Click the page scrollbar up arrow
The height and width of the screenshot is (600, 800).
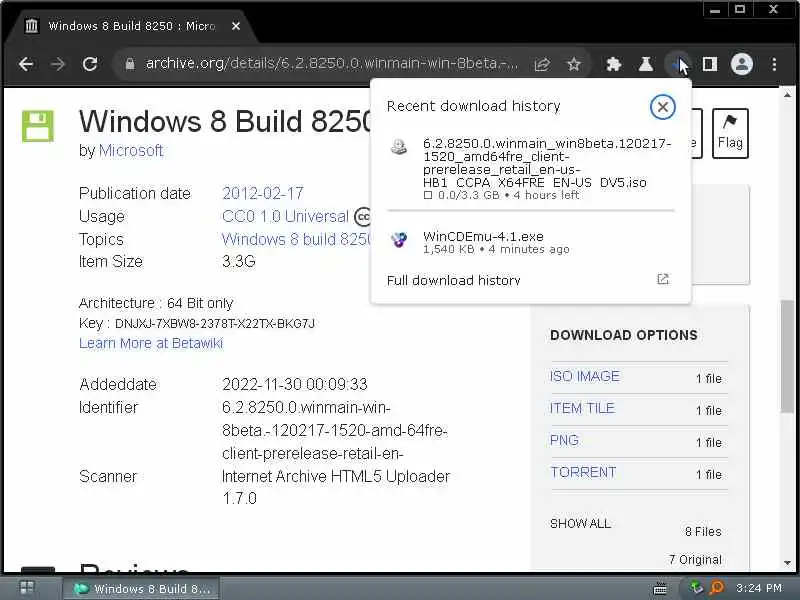(787, 95)
